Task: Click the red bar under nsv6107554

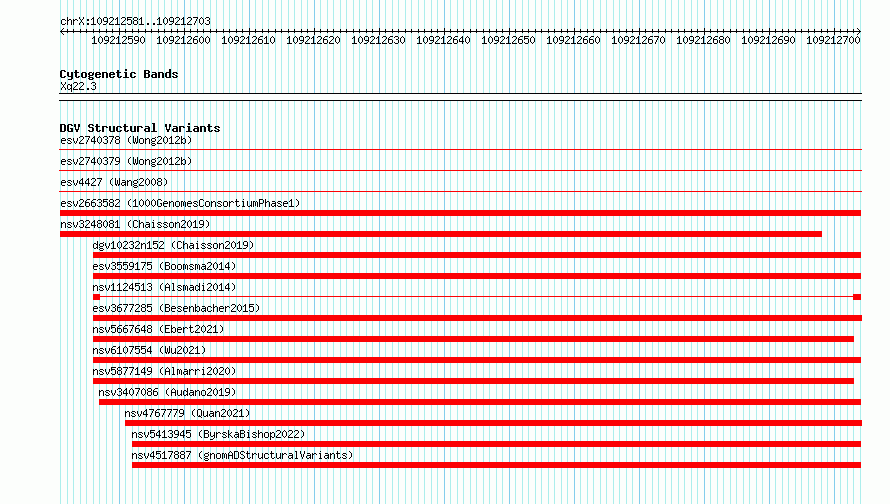Action: (477, 360)
